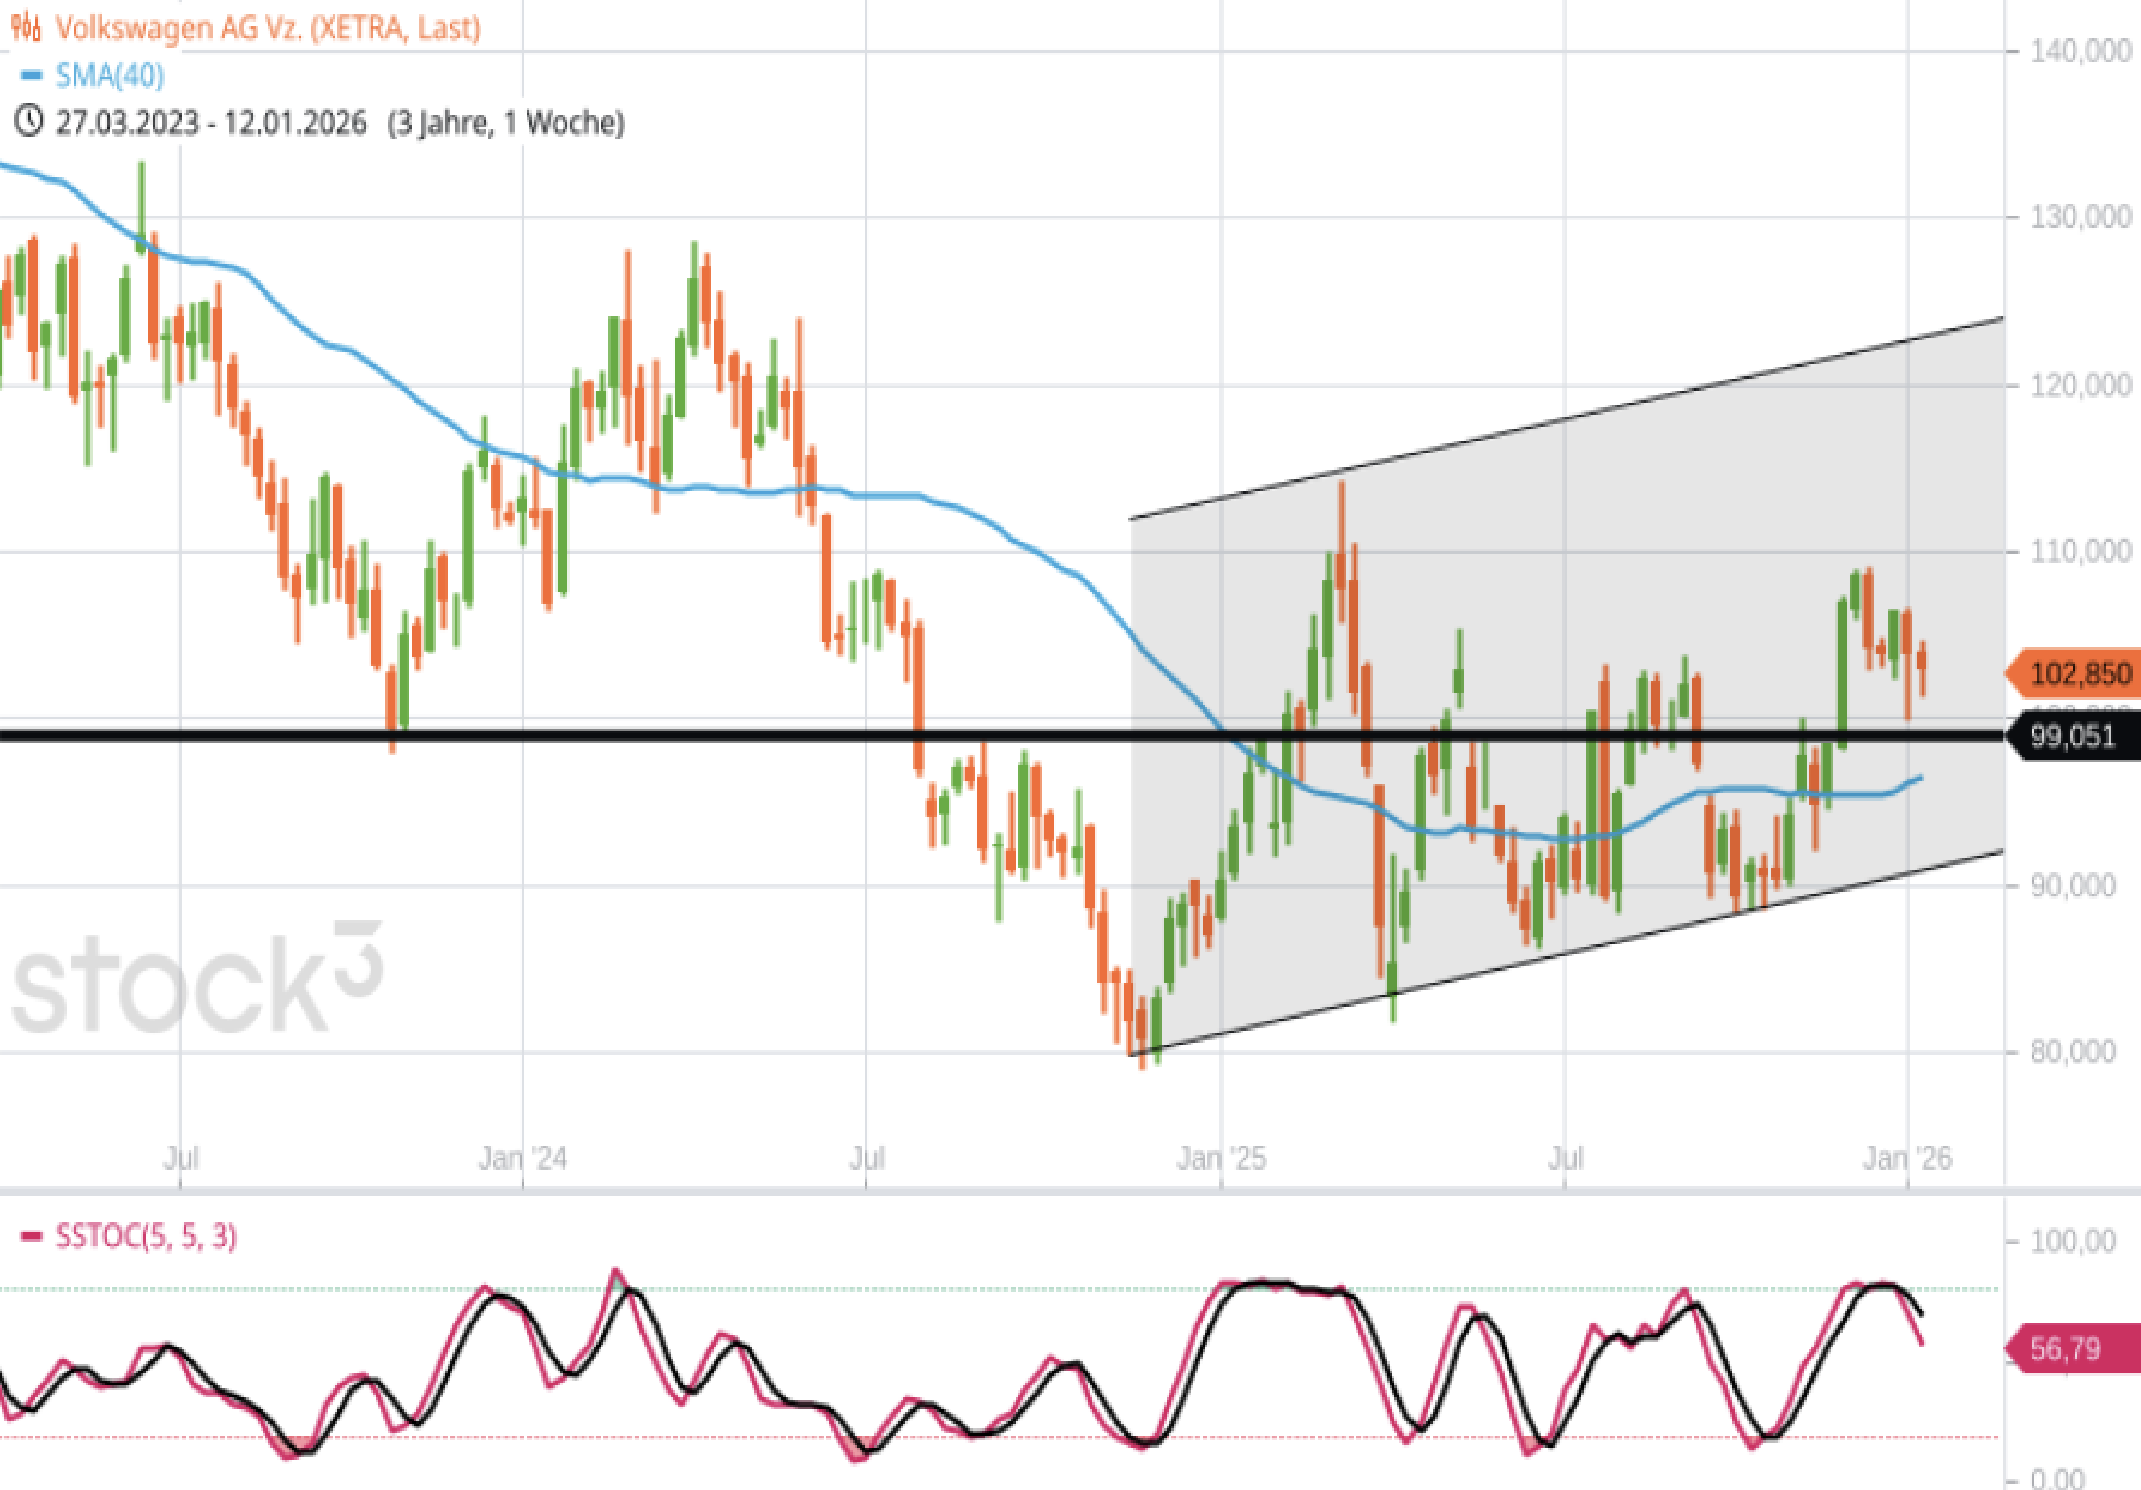The width and height of the screenshot is (2141, 1490).
Task: Click the 3 Jahre, 1 Woche timeframe label
Action: click(506, 122)
